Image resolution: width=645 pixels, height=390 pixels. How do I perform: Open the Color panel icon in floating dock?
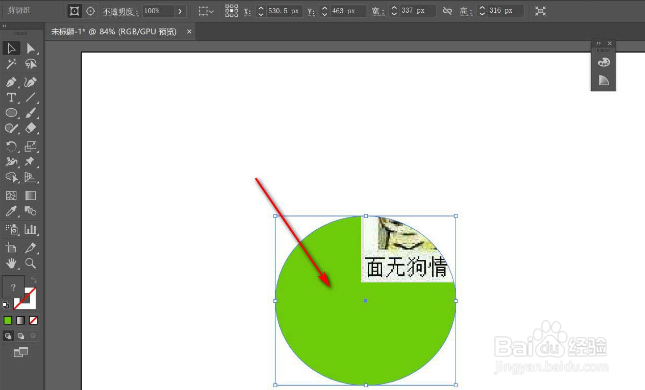(x=603, y=63)
